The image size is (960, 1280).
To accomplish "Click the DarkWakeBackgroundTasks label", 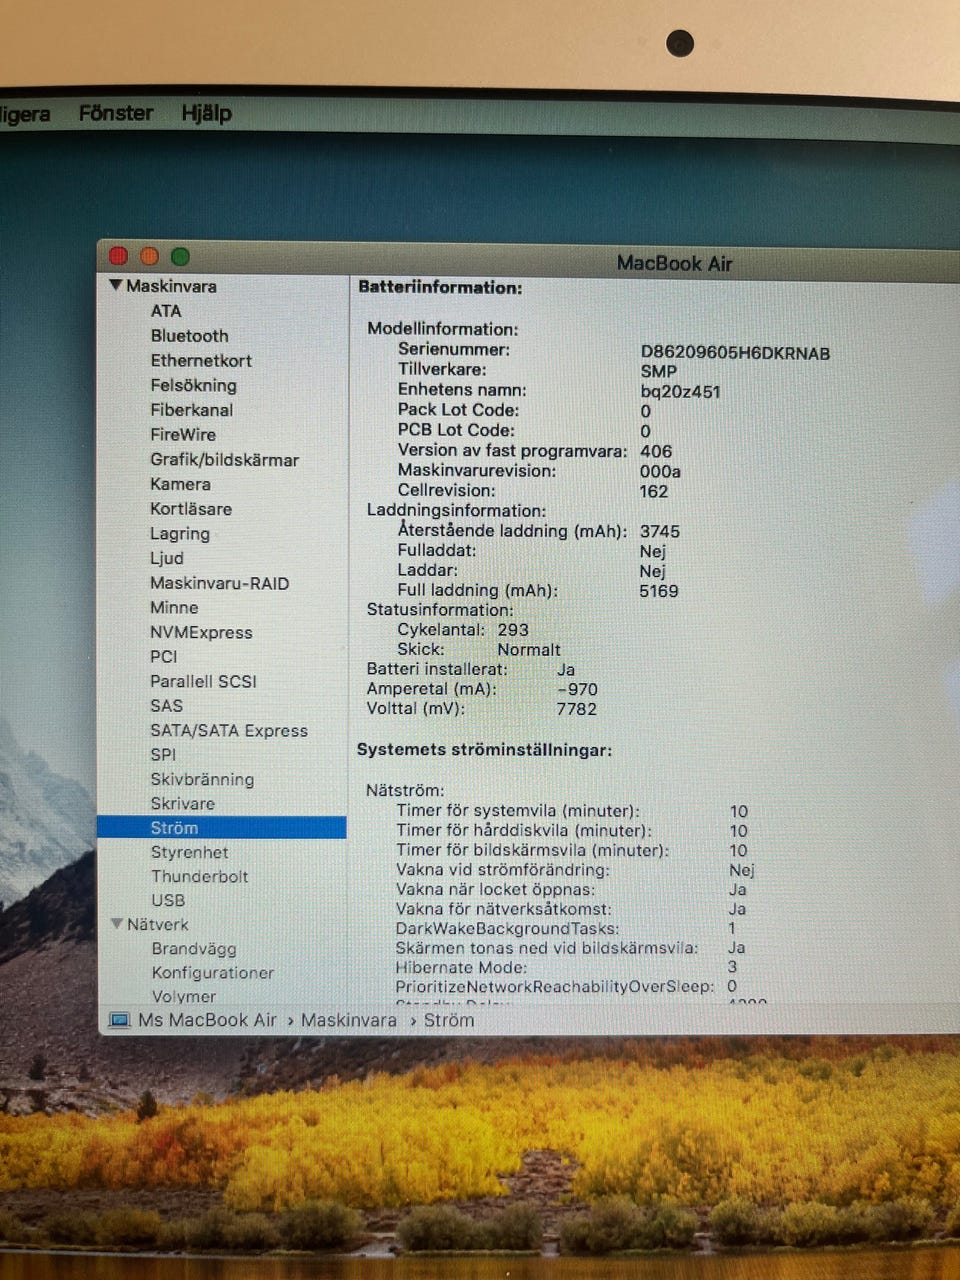I will coord(507,928).
